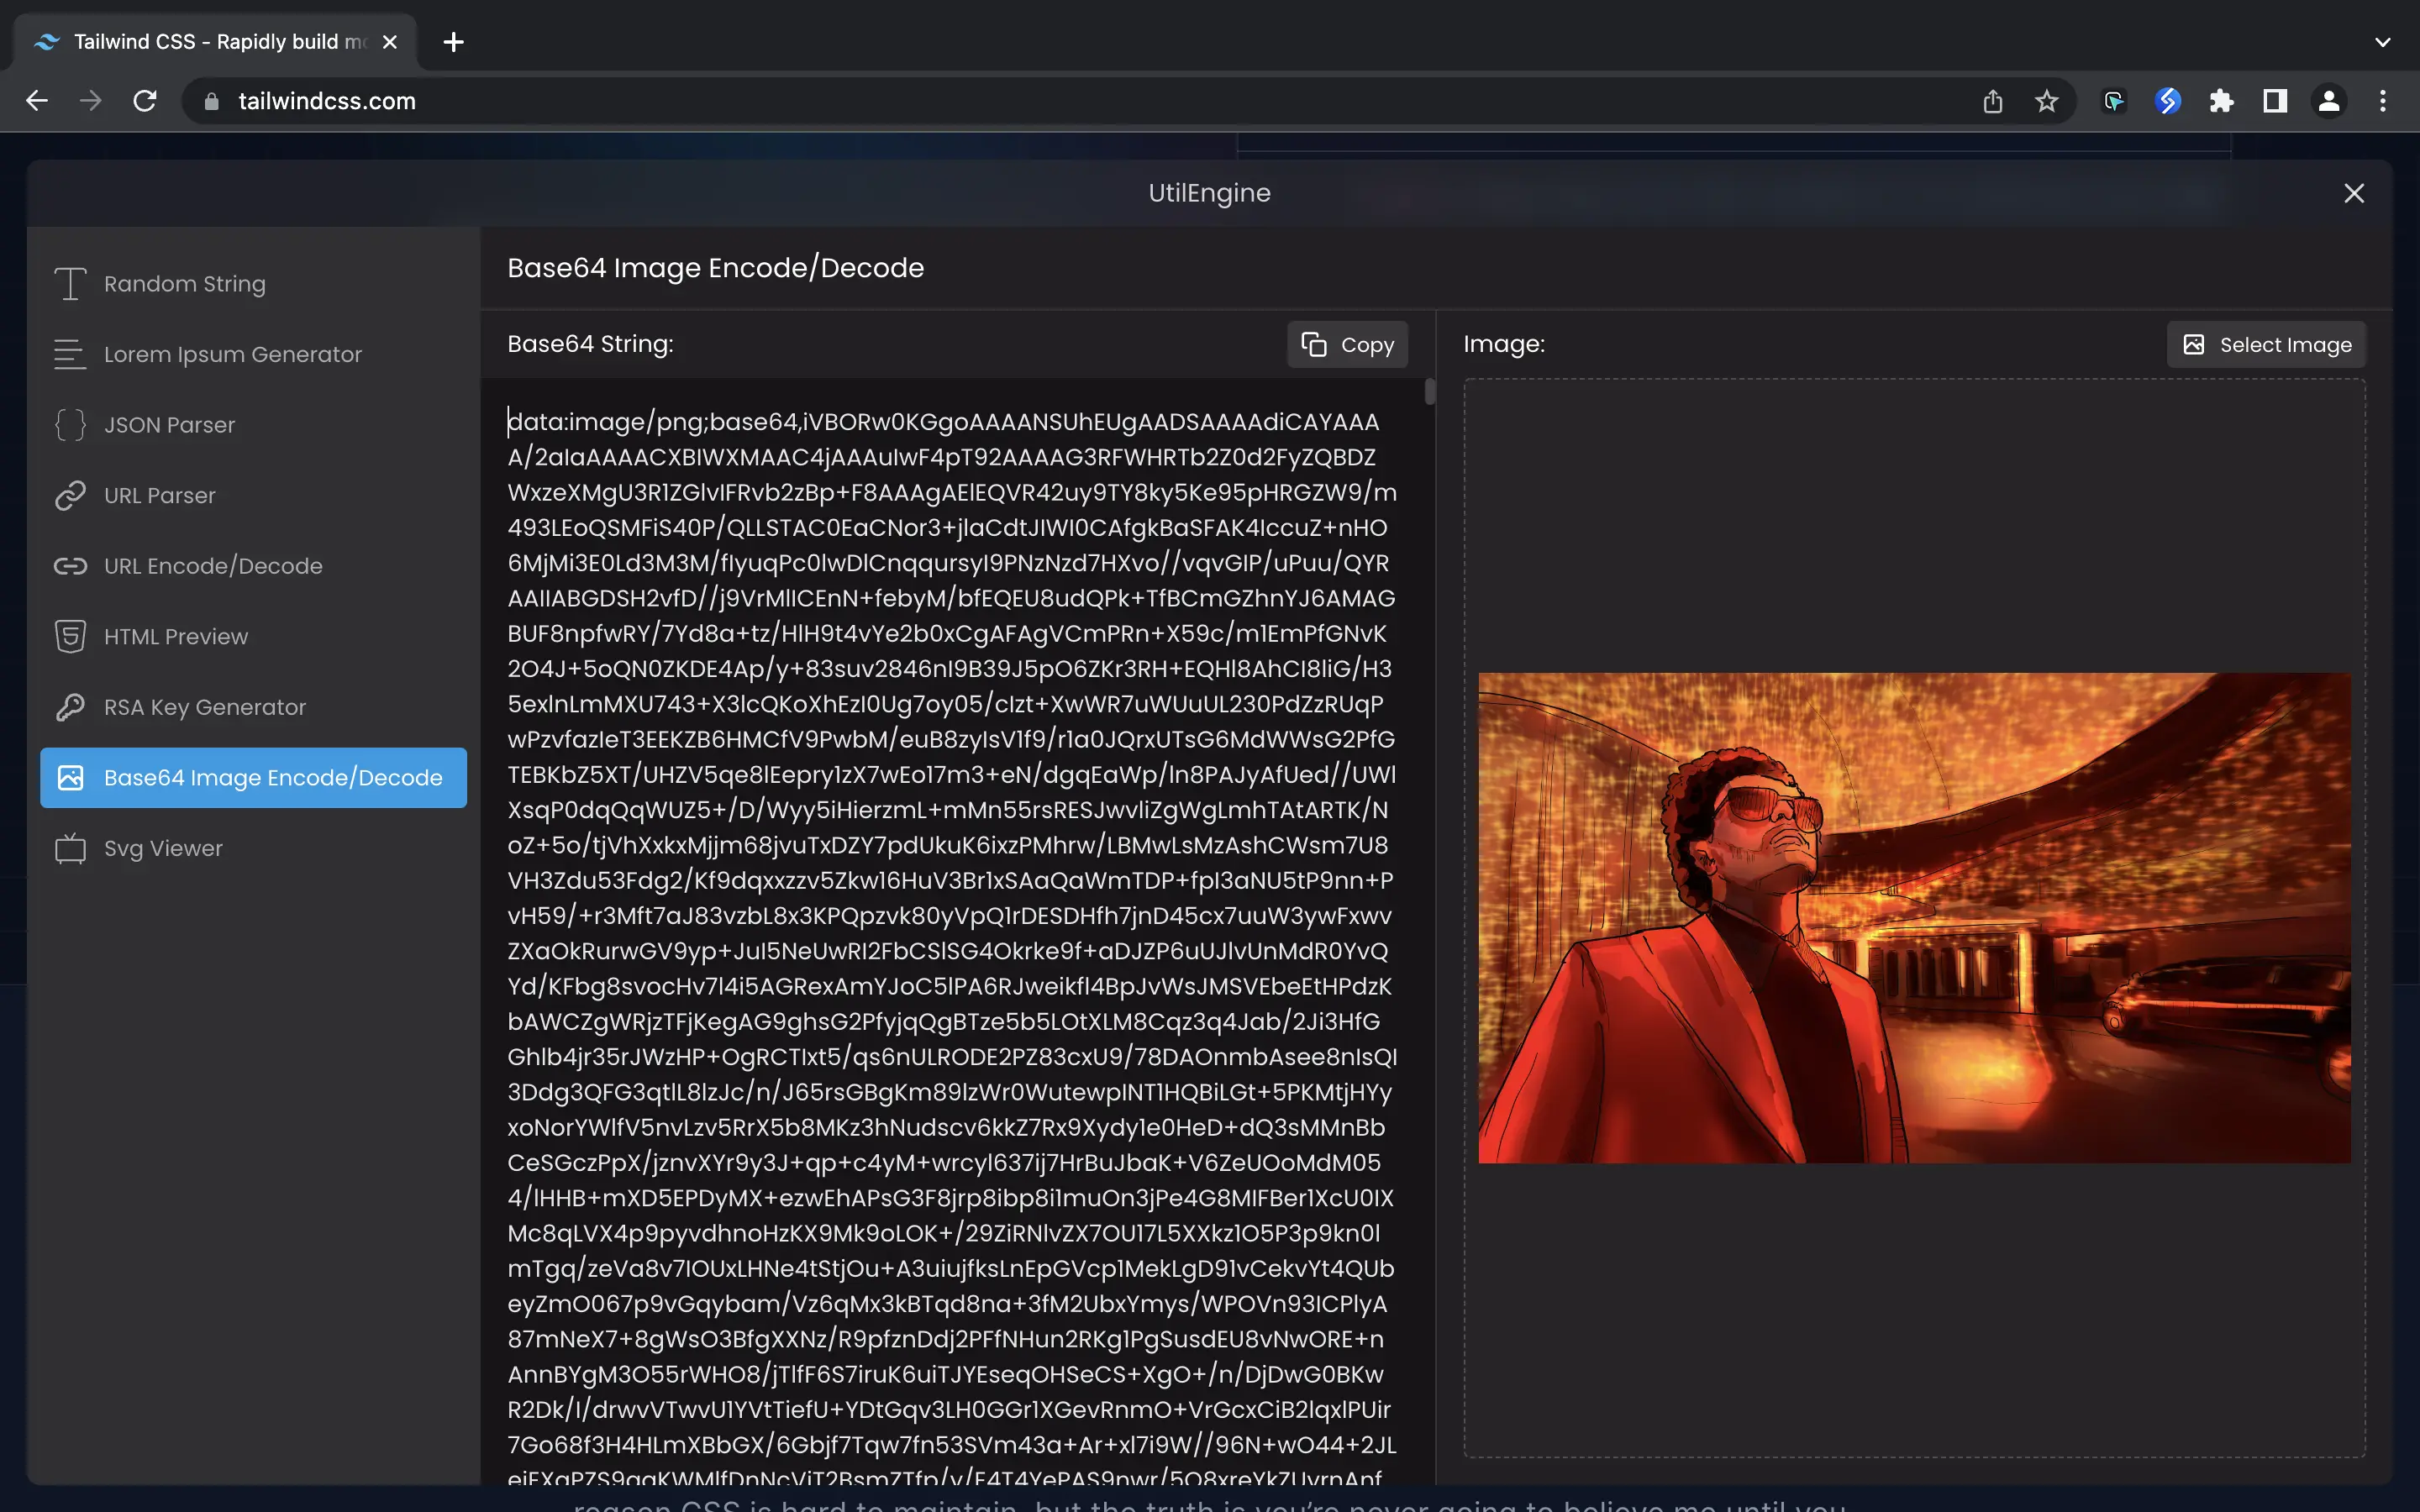Bookmark this page with the star icon

(2046, 101)
